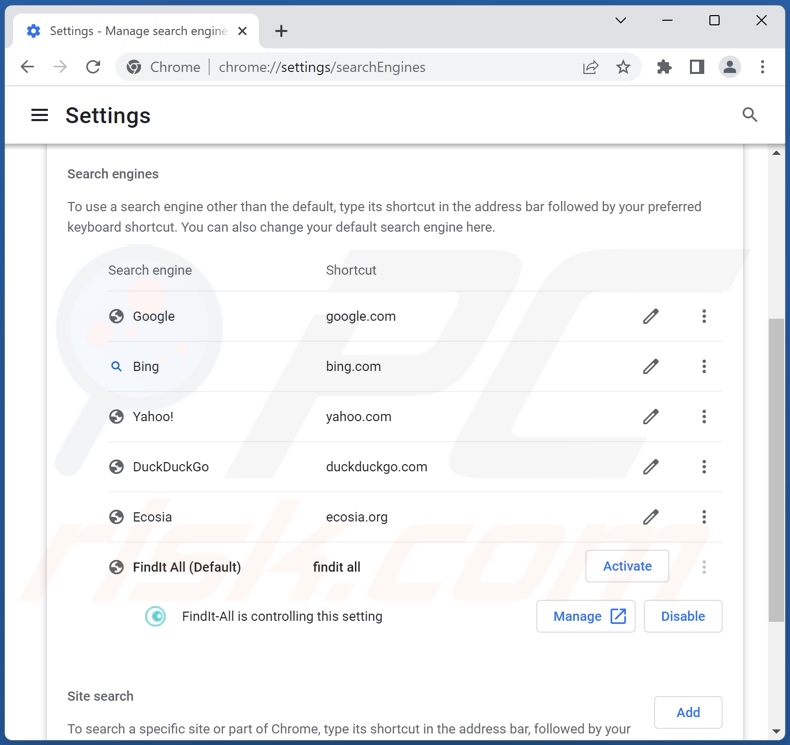This screenshot has height=745, width=790.
Task: Open the tab search dropdown chevron
Action: (621, 20)
